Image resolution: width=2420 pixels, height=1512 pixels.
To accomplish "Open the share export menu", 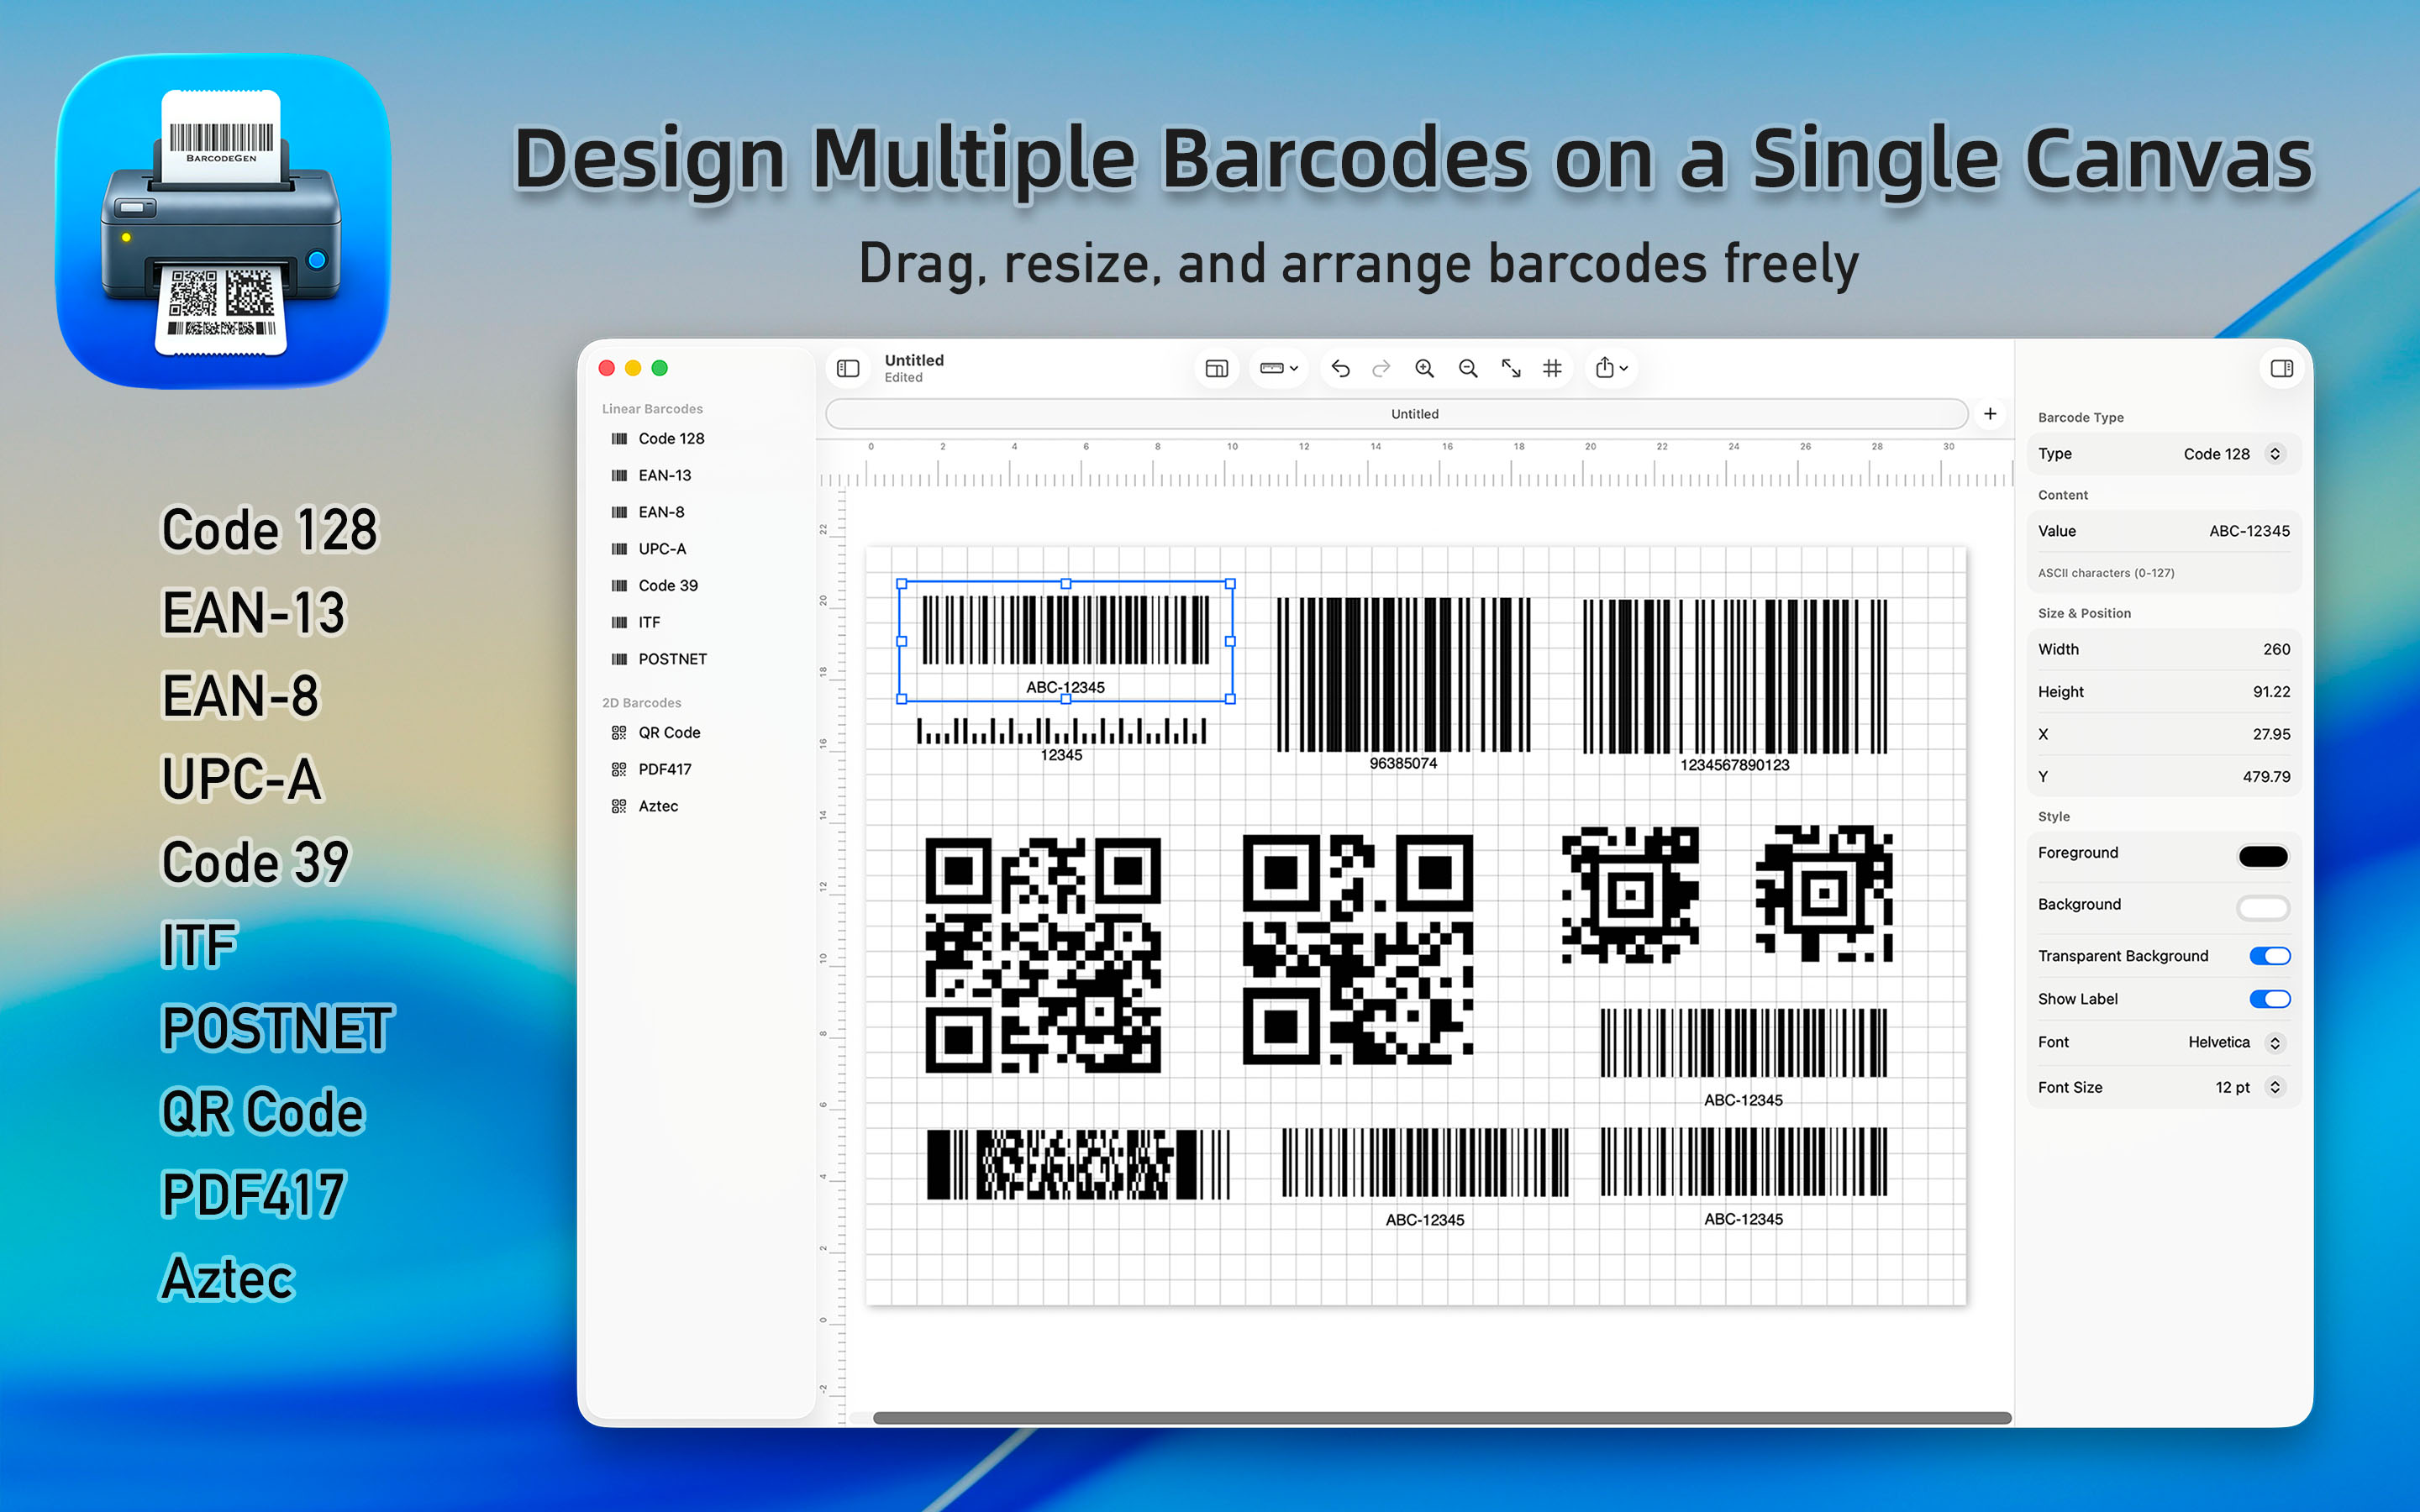I will click(1611, 369).
